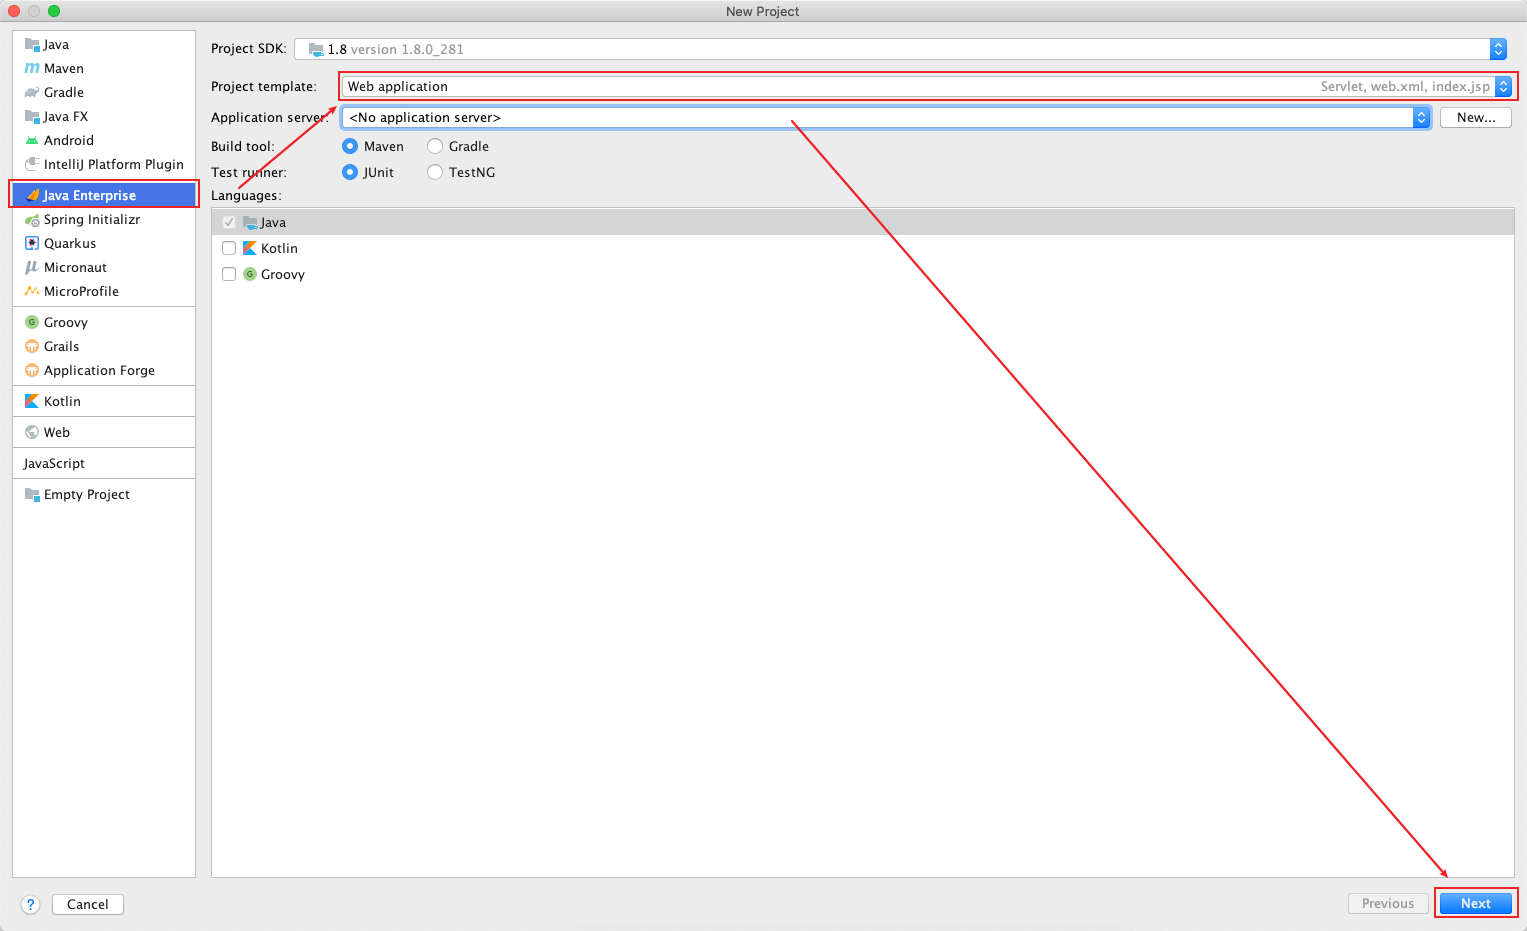Viewport: 1527px width, 931px height.
Task: Click the Maven 'm' icon
Action: (x=32, y=68)
